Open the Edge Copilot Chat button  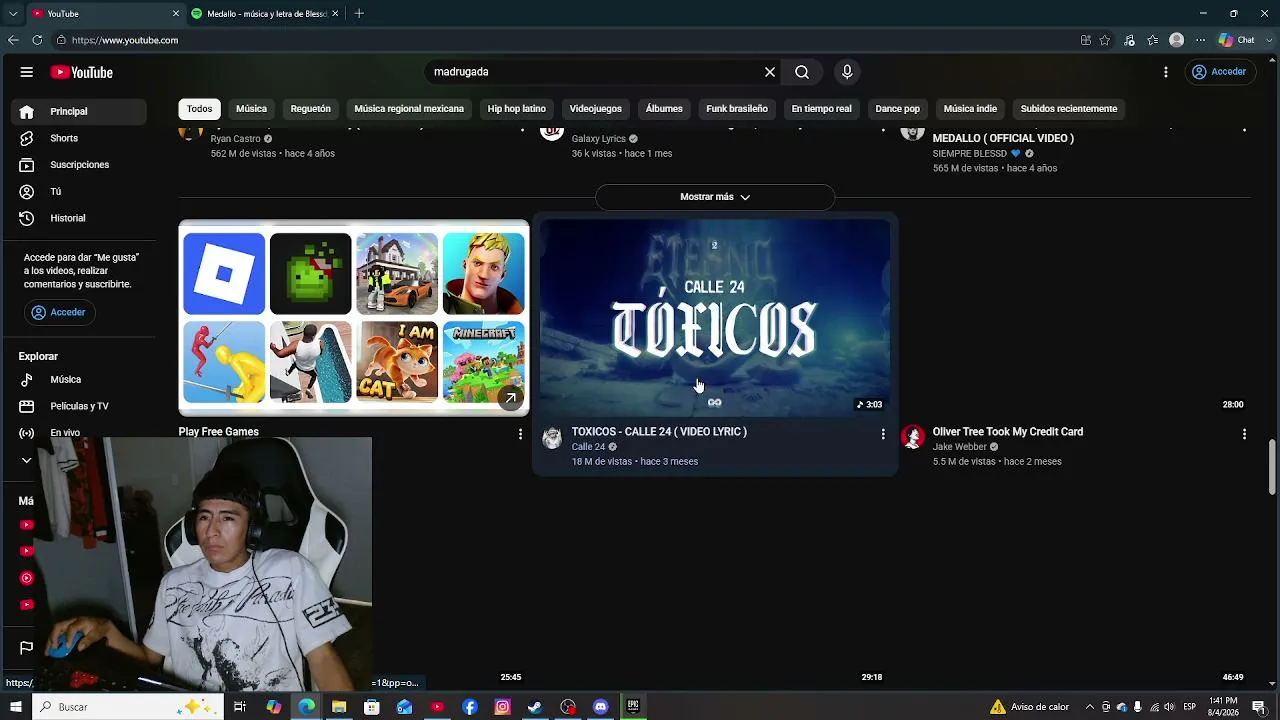tap(1237, 40)
